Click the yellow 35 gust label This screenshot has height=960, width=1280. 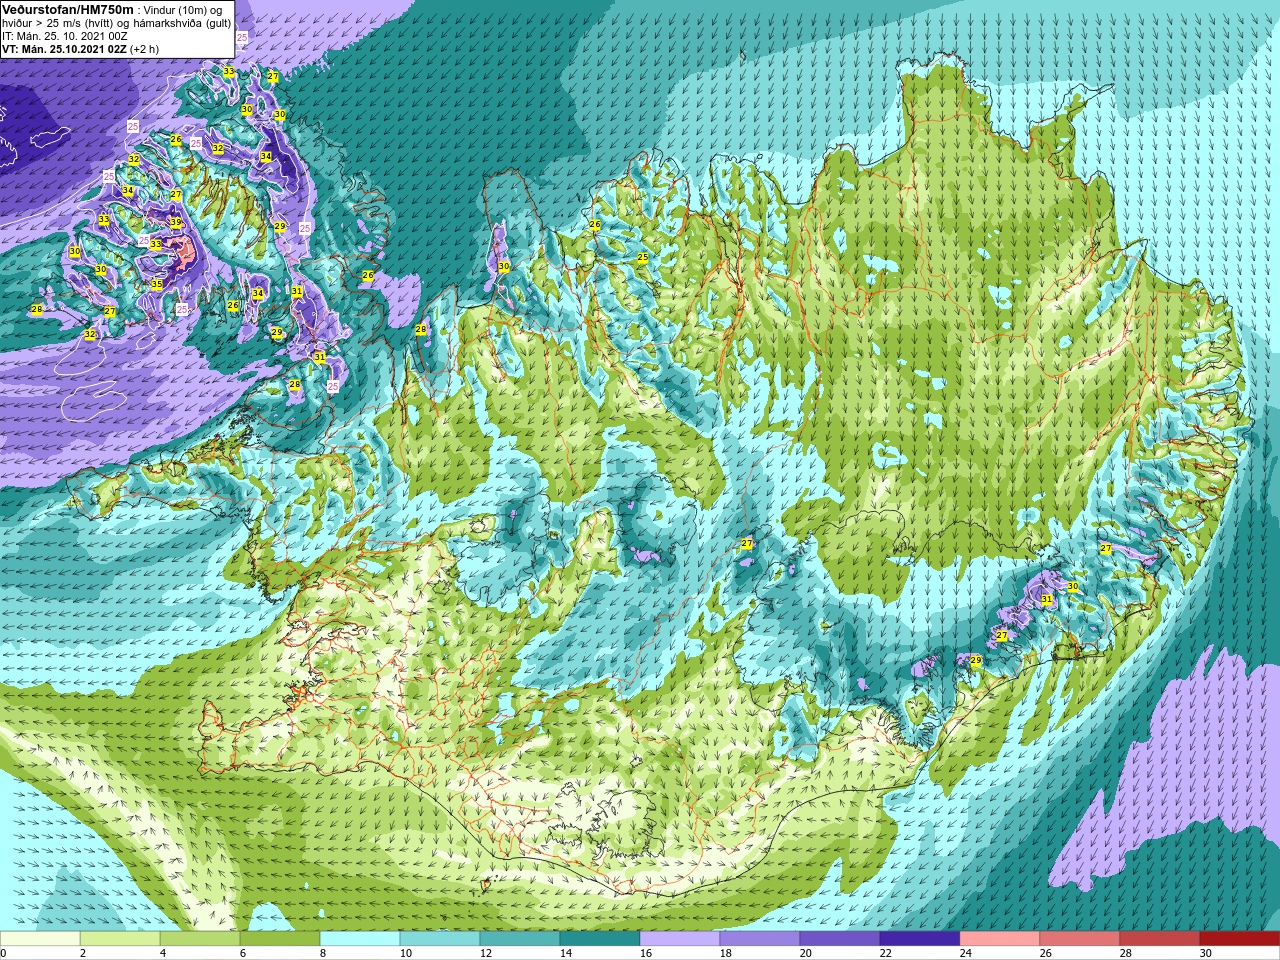pos(157,285)
